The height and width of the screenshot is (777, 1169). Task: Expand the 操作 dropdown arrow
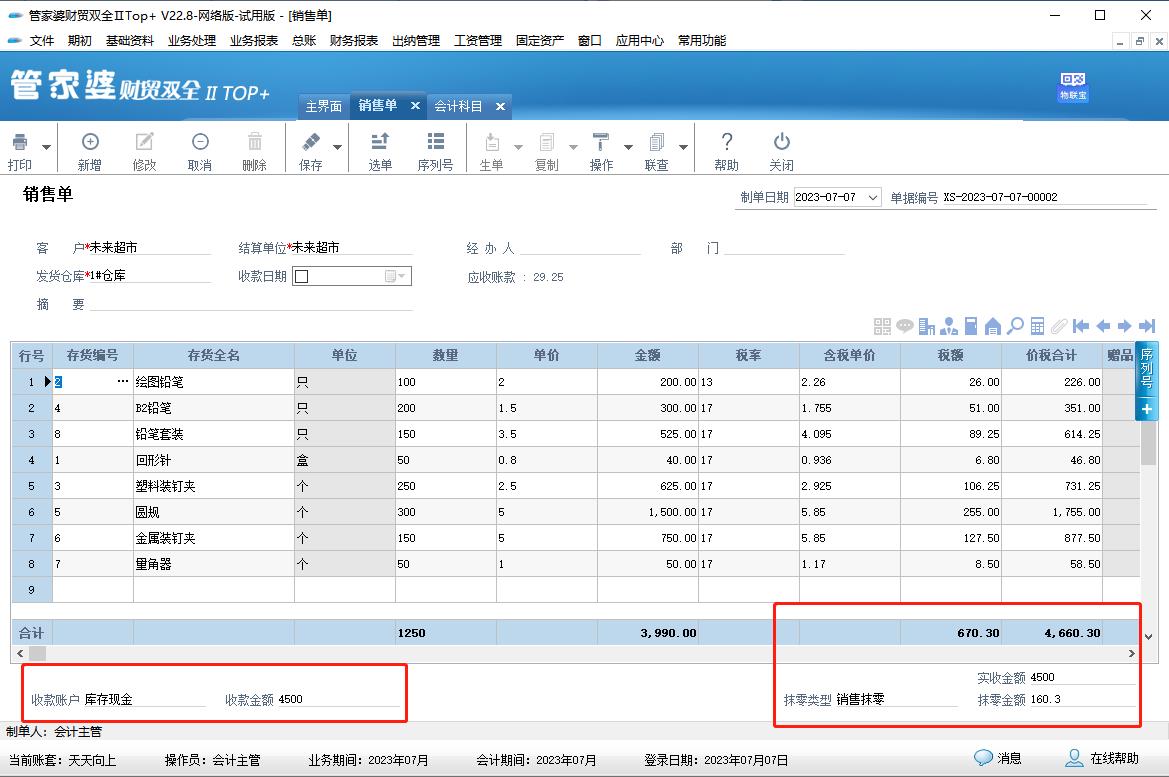[x=628, y=147]
